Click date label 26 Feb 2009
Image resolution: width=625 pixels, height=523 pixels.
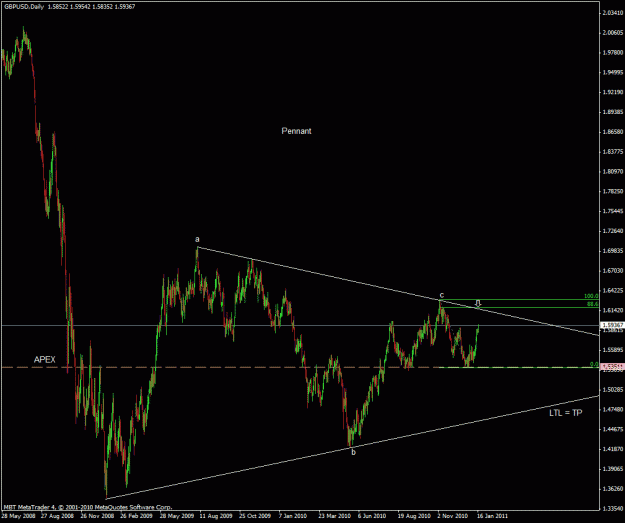pos(136,516)
